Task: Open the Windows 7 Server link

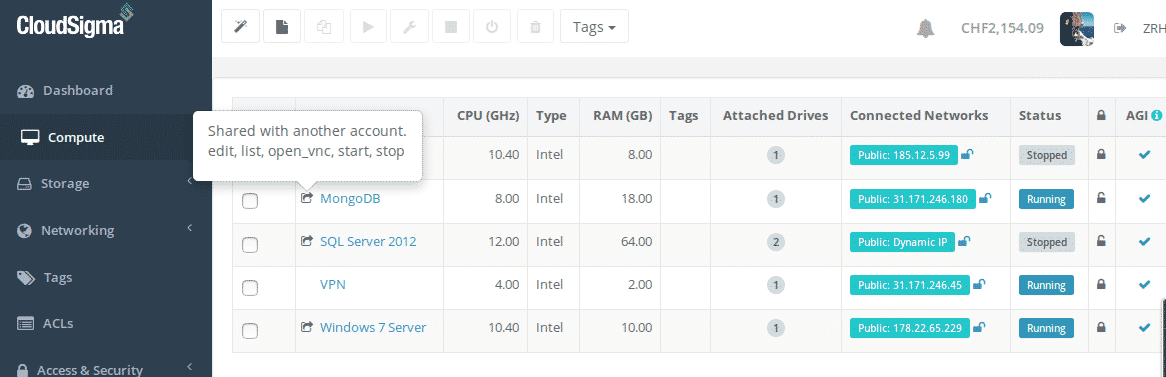Action: tap(373, 327)
